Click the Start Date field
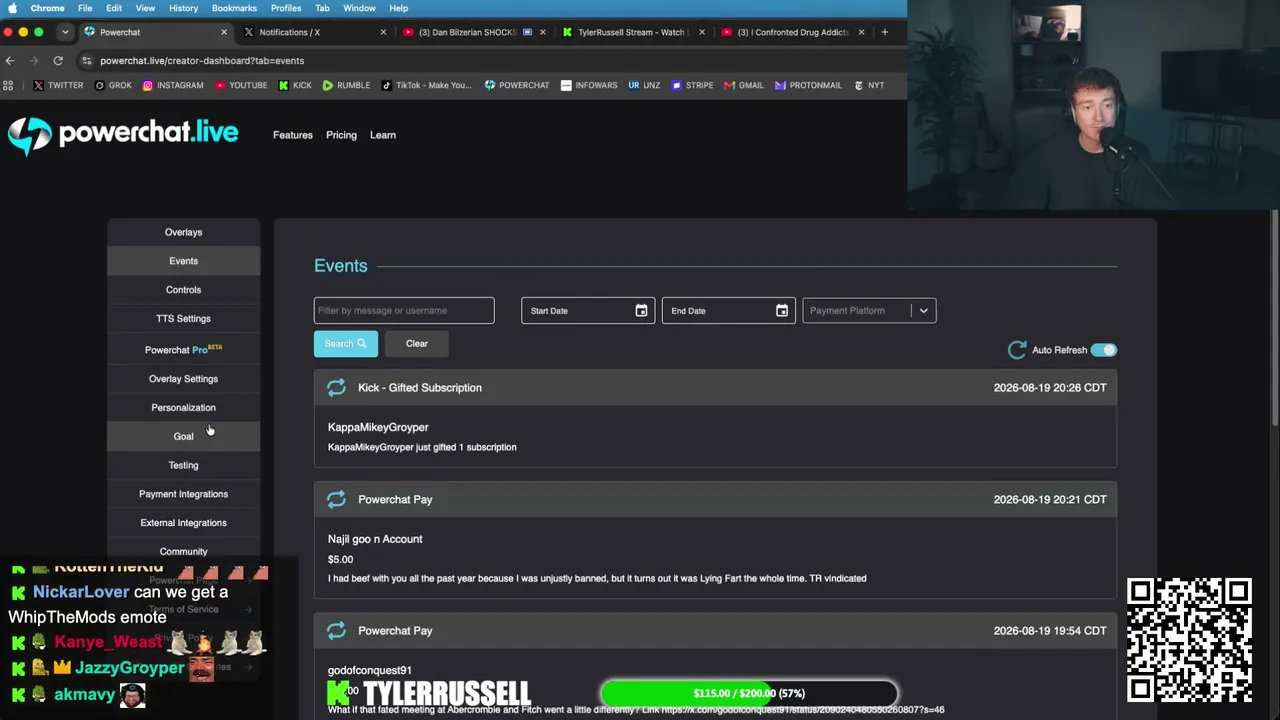This screenshot has width=1280, height=720. point(588,311)
